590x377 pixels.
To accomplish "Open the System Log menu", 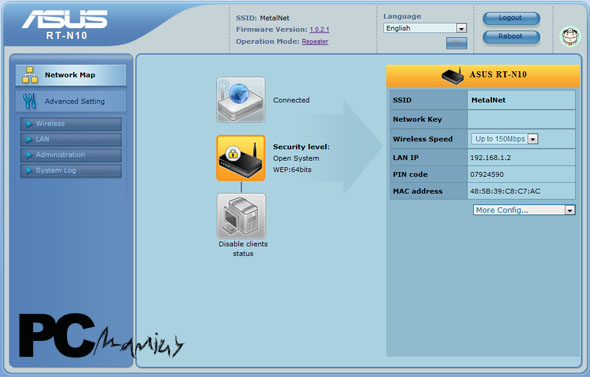I will tap(71, 170).
